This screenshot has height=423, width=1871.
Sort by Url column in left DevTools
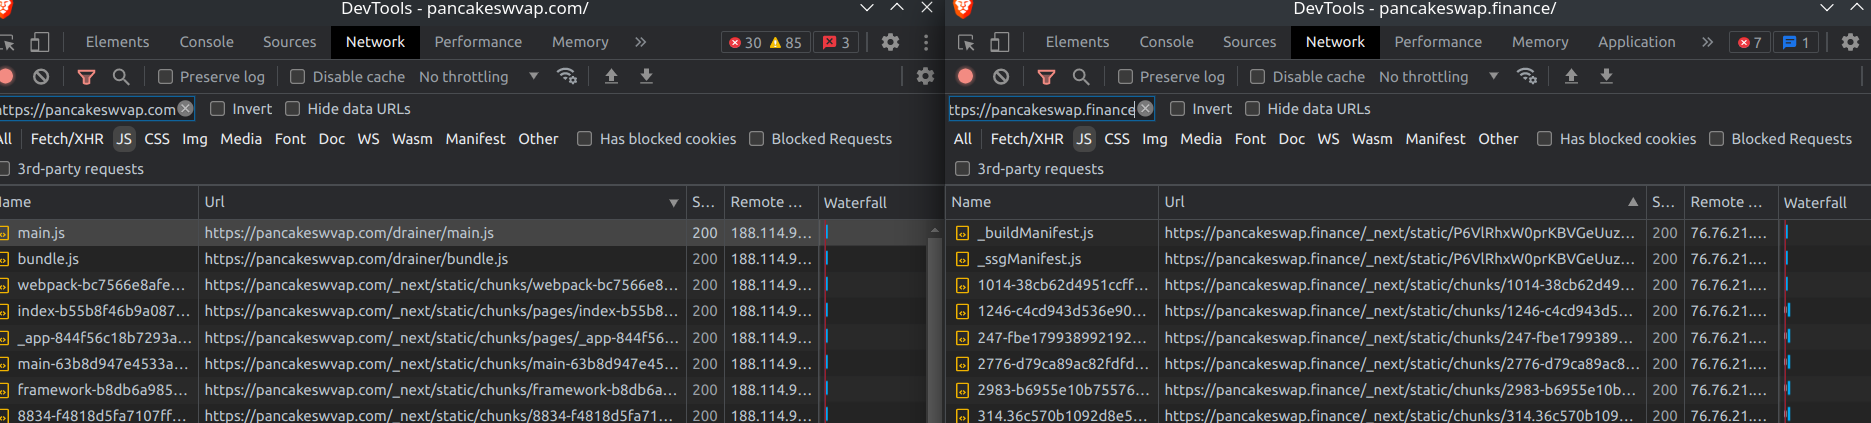coord(442,202)
